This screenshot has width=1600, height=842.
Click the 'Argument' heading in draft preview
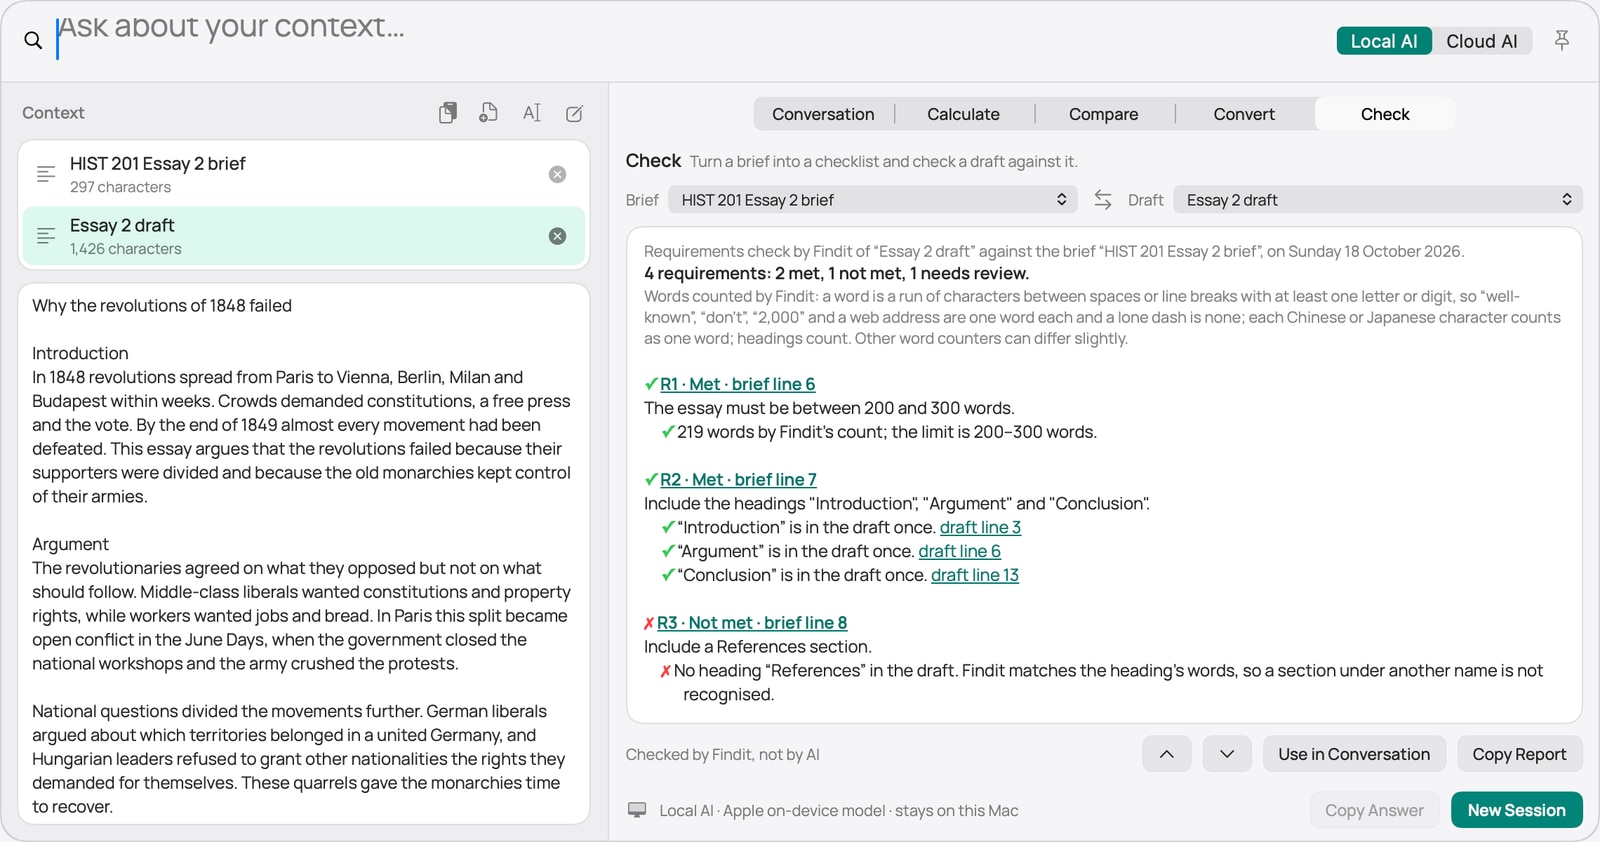coord(70,544)
